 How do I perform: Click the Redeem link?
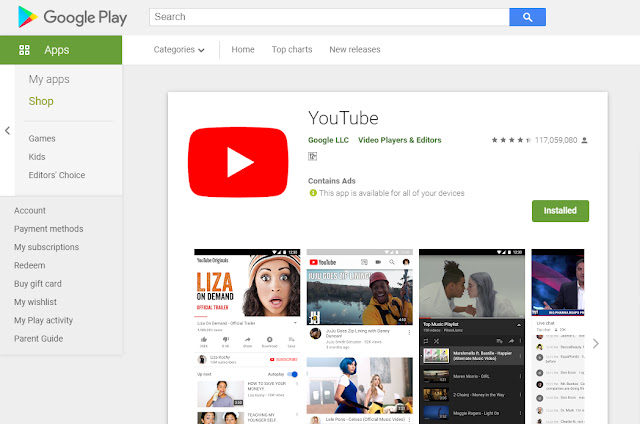point(29,265)
